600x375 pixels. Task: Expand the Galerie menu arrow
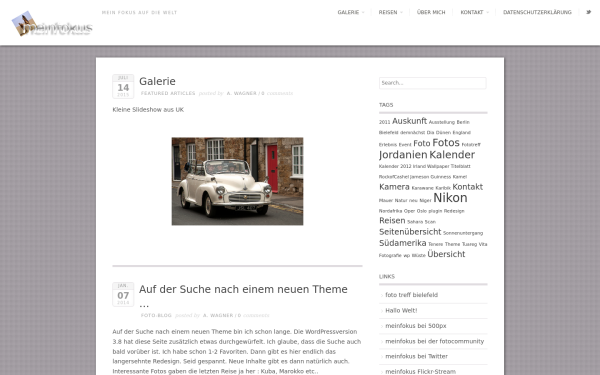(x=363, y=13)
